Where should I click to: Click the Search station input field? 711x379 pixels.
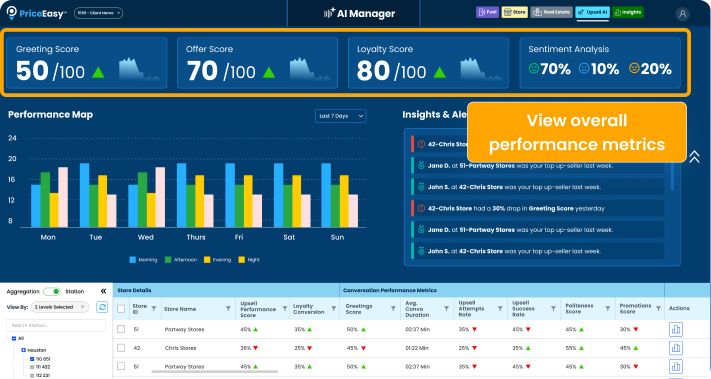[x=56, y=325]
